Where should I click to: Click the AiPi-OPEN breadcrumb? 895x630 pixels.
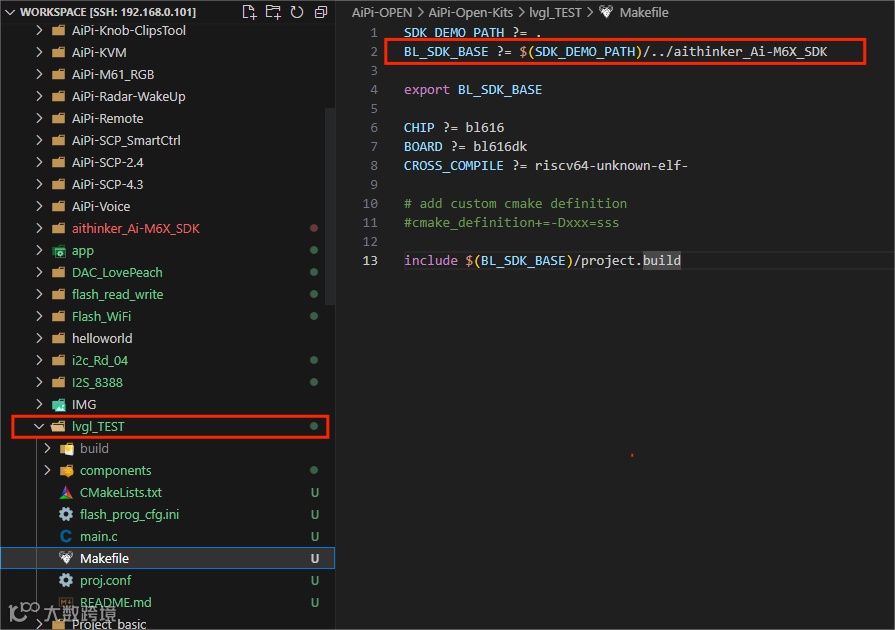(x=382, y=13)
